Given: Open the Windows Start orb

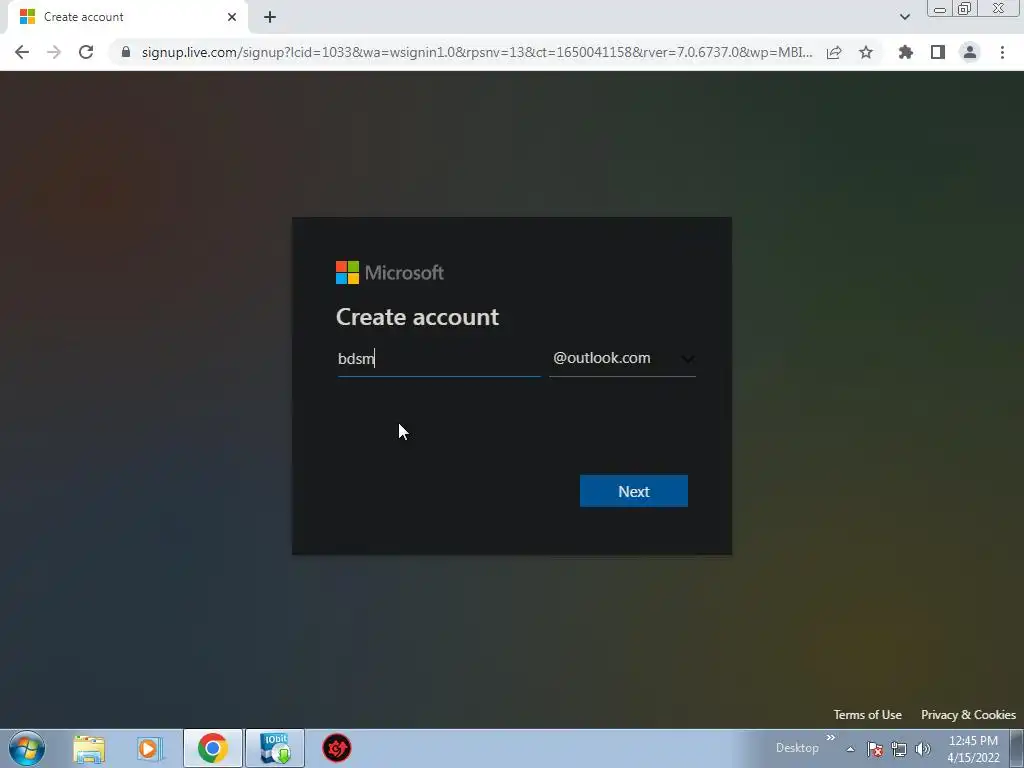Looking at the screenshot, I should pos(27,748).
